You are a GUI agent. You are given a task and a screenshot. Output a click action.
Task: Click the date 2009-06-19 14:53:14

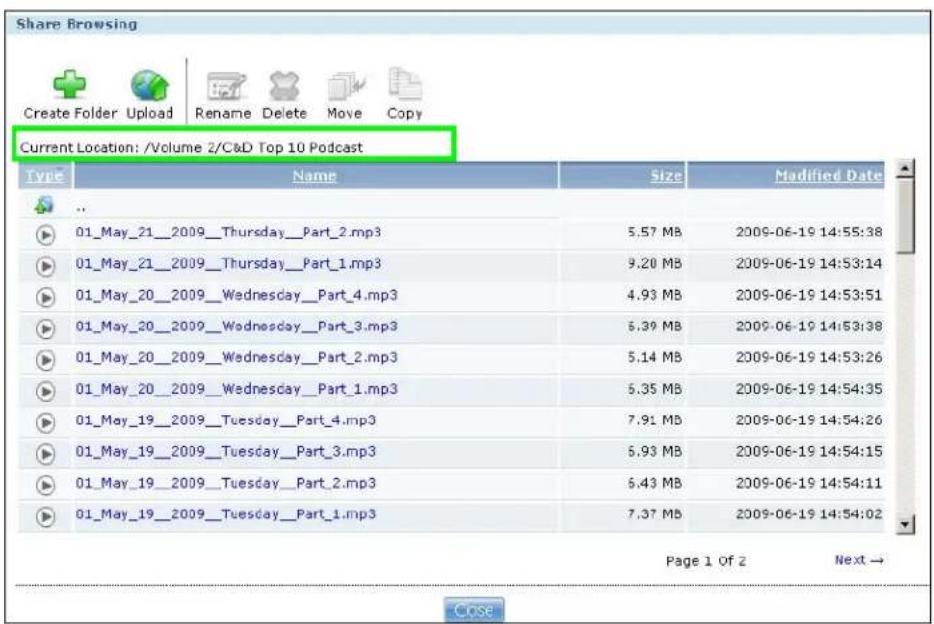click(x=809, y=263)
